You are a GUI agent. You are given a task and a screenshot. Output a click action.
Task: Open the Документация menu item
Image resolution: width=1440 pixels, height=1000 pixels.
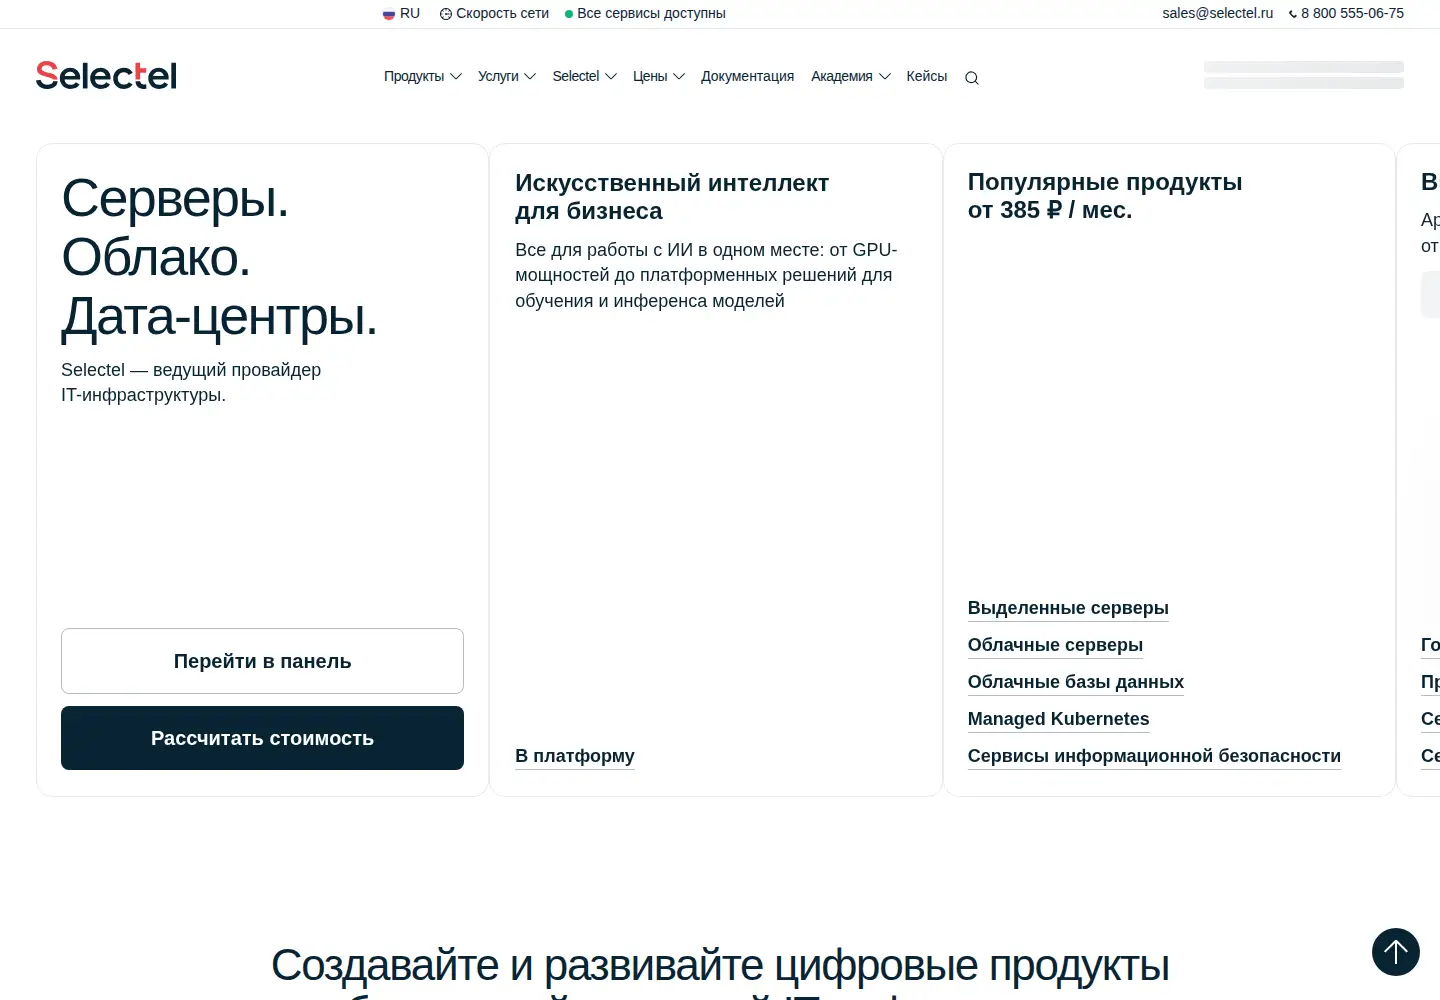pyautogui.click(x=747, y=76)
